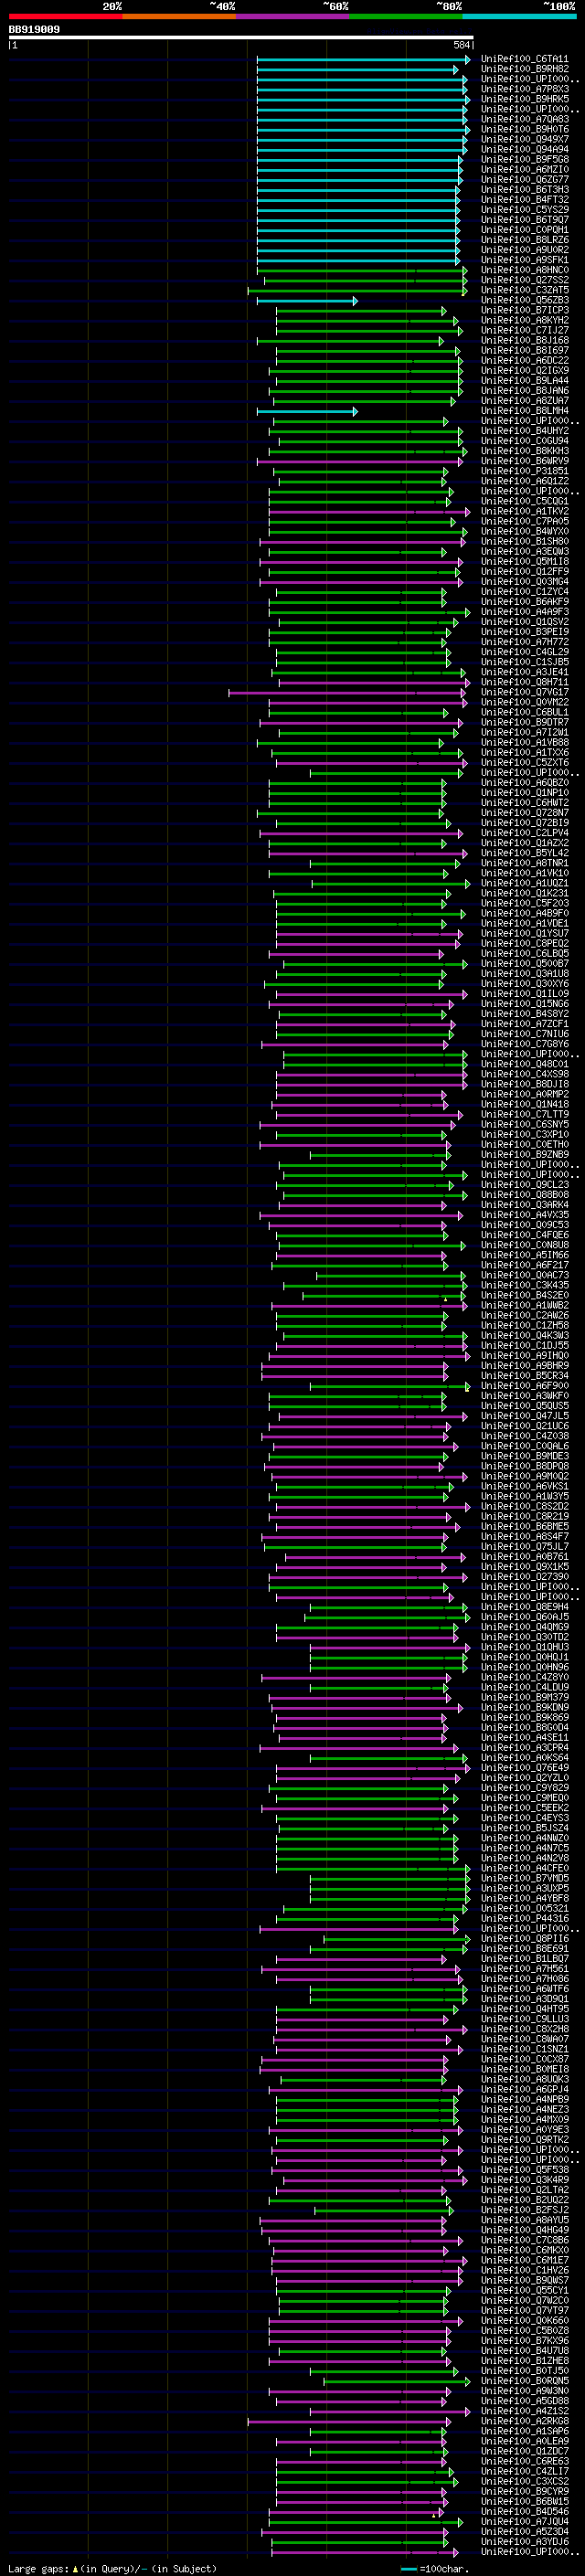The image size is (585, 2576).
Task: Select label UniRef100_C1ZYC4
Action: 524,592
